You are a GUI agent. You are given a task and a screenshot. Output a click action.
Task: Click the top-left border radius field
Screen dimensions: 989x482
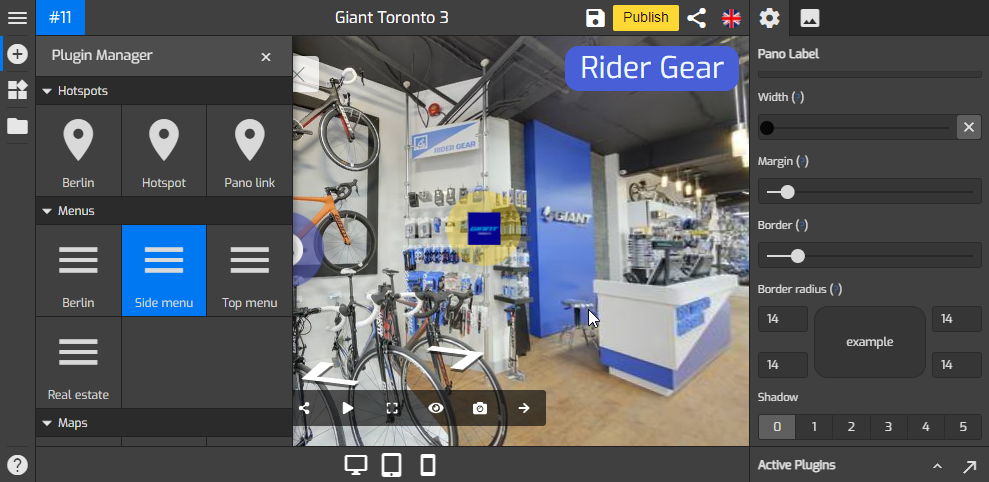tap(783, 319)
